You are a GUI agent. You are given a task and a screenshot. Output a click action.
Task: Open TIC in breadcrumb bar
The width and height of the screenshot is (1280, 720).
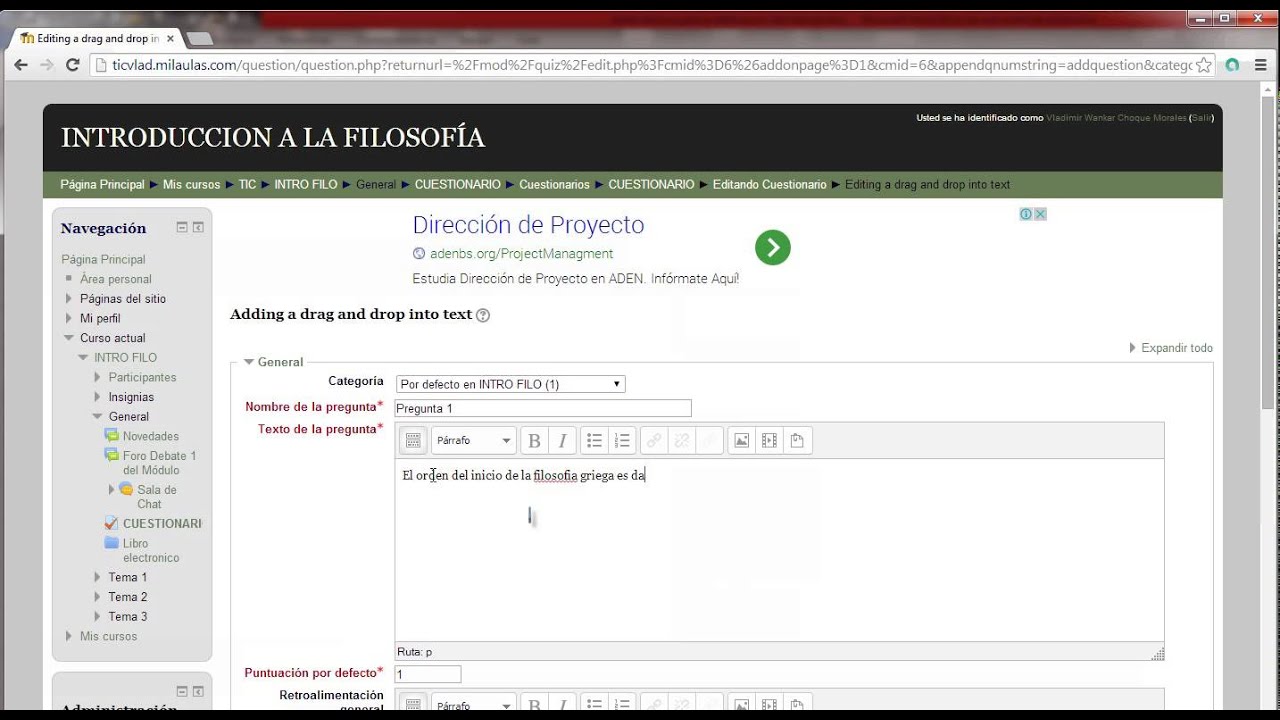[247, 185]
